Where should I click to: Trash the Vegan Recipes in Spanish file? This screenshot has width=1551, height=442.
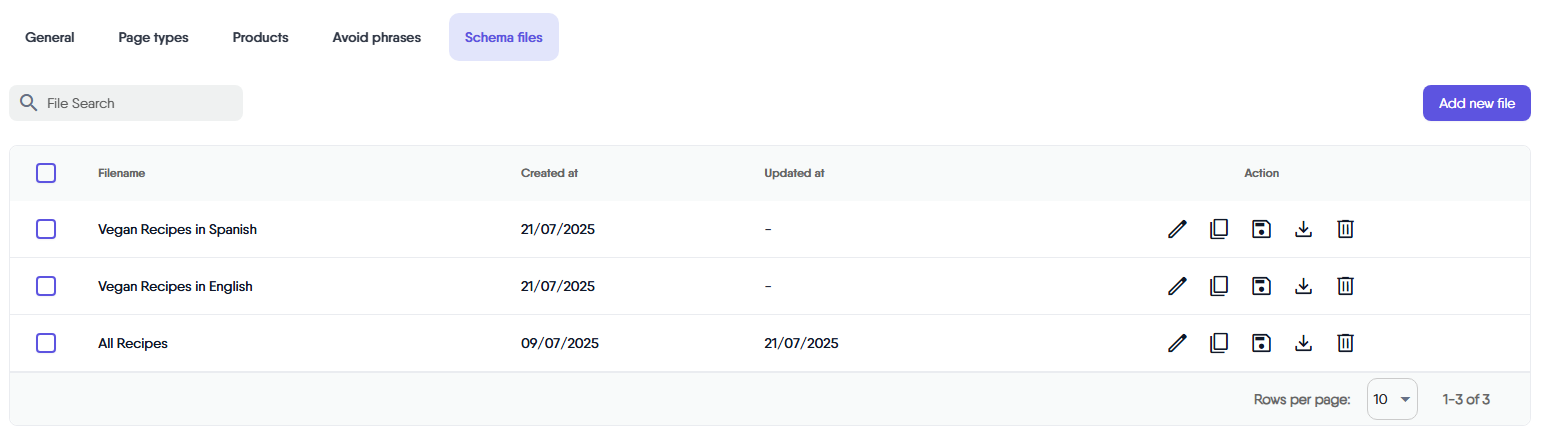1345,229
